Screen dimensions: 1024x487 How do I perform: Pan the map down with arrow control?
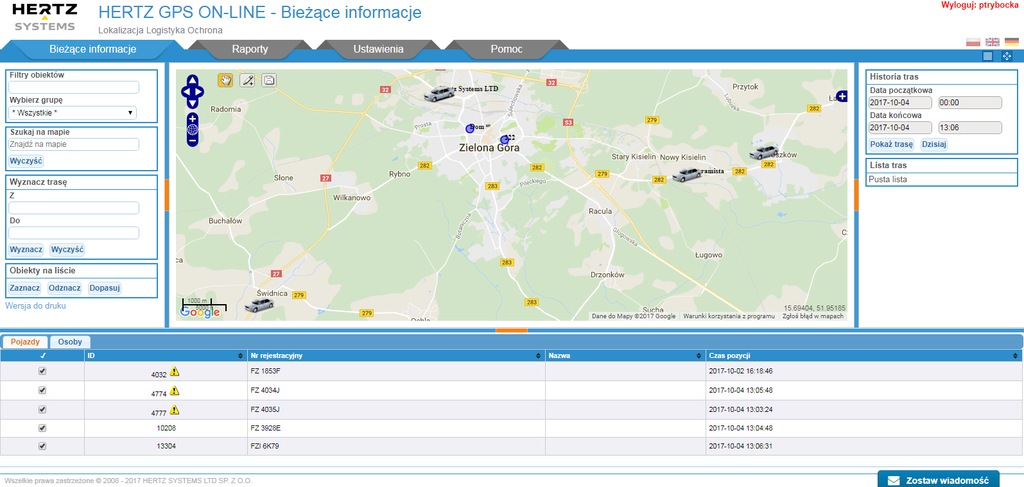pyautogui.click(x=192, y=103)
